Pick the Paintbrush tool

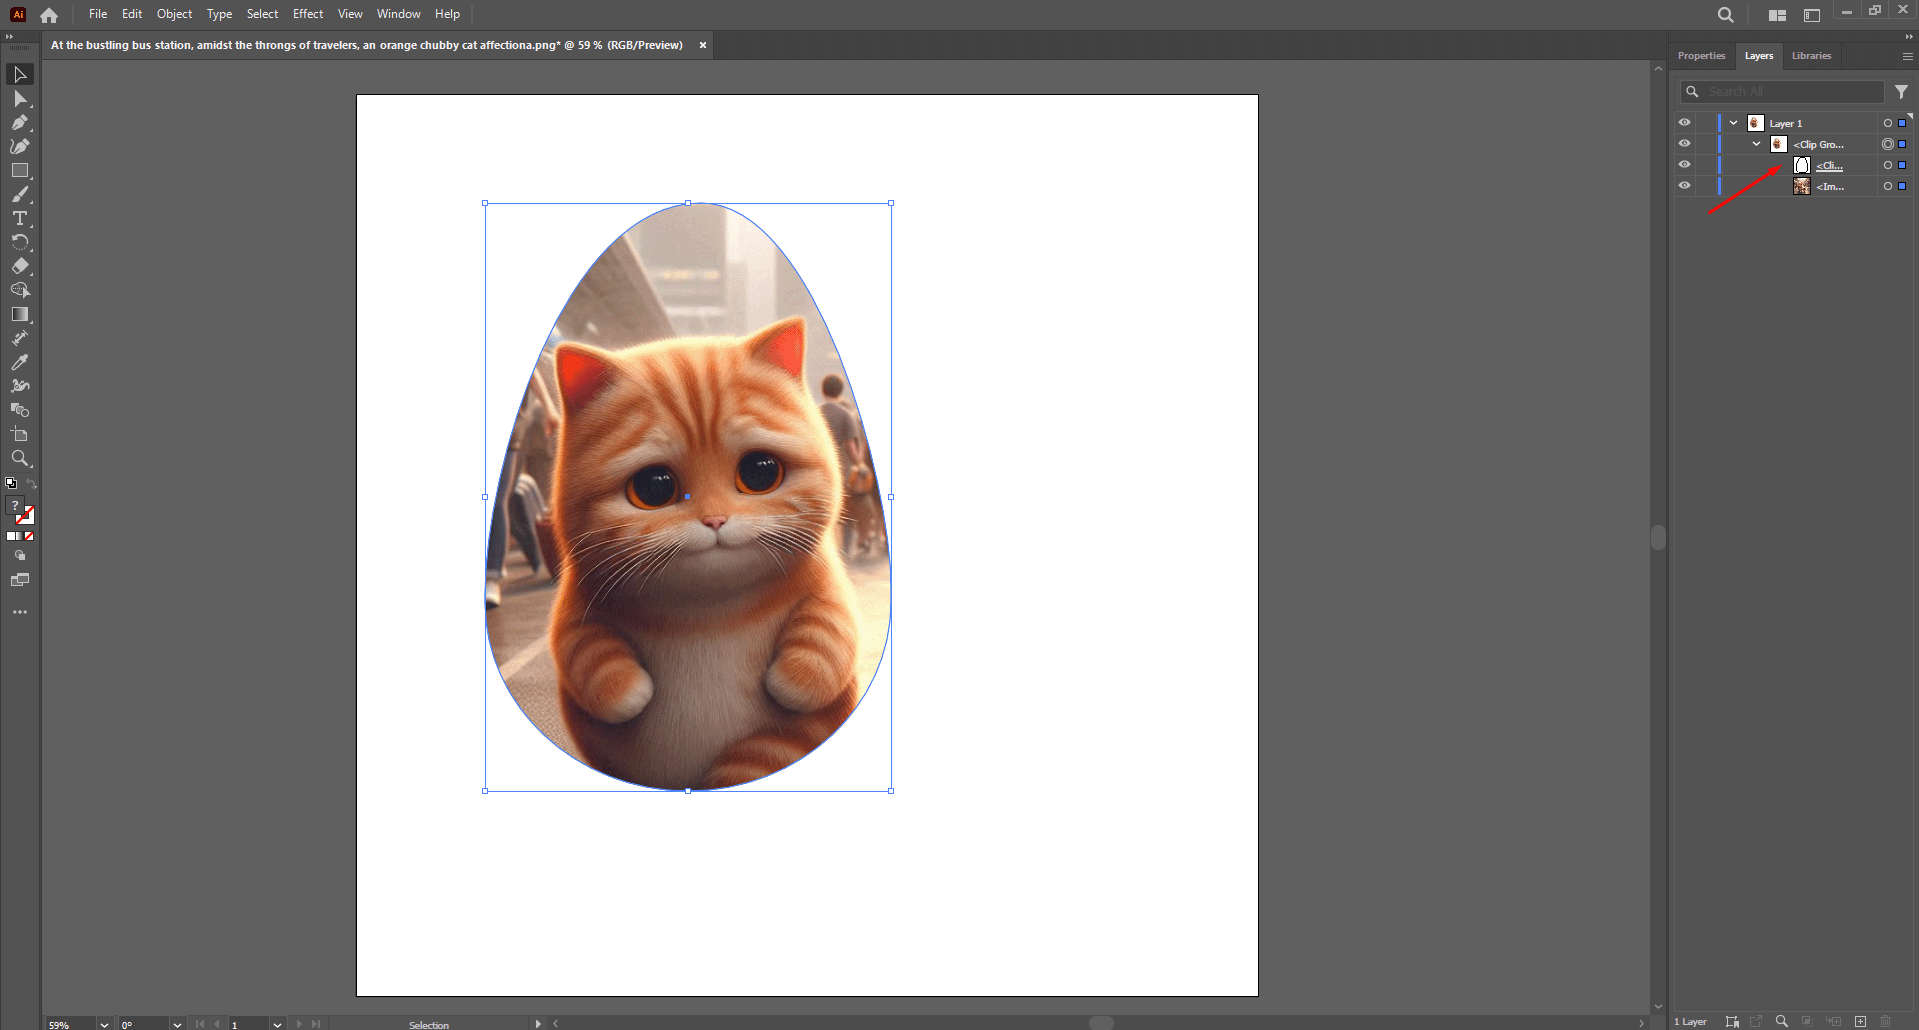(20, 194)
